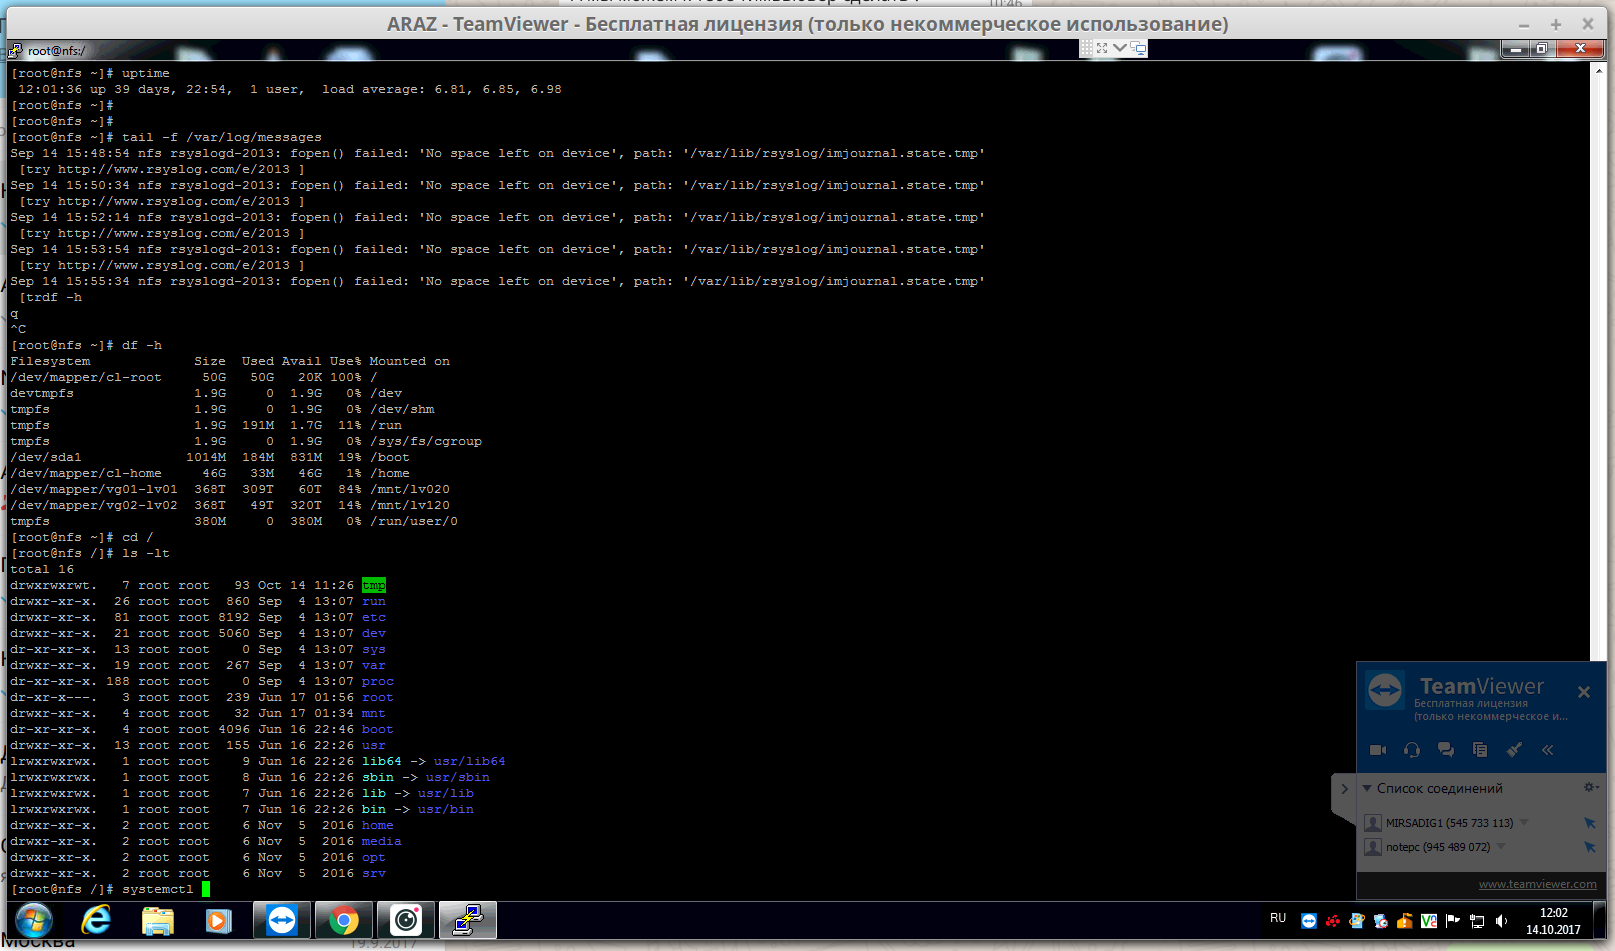Switch to PuTTY taskbar button

(x=468, y=921)
